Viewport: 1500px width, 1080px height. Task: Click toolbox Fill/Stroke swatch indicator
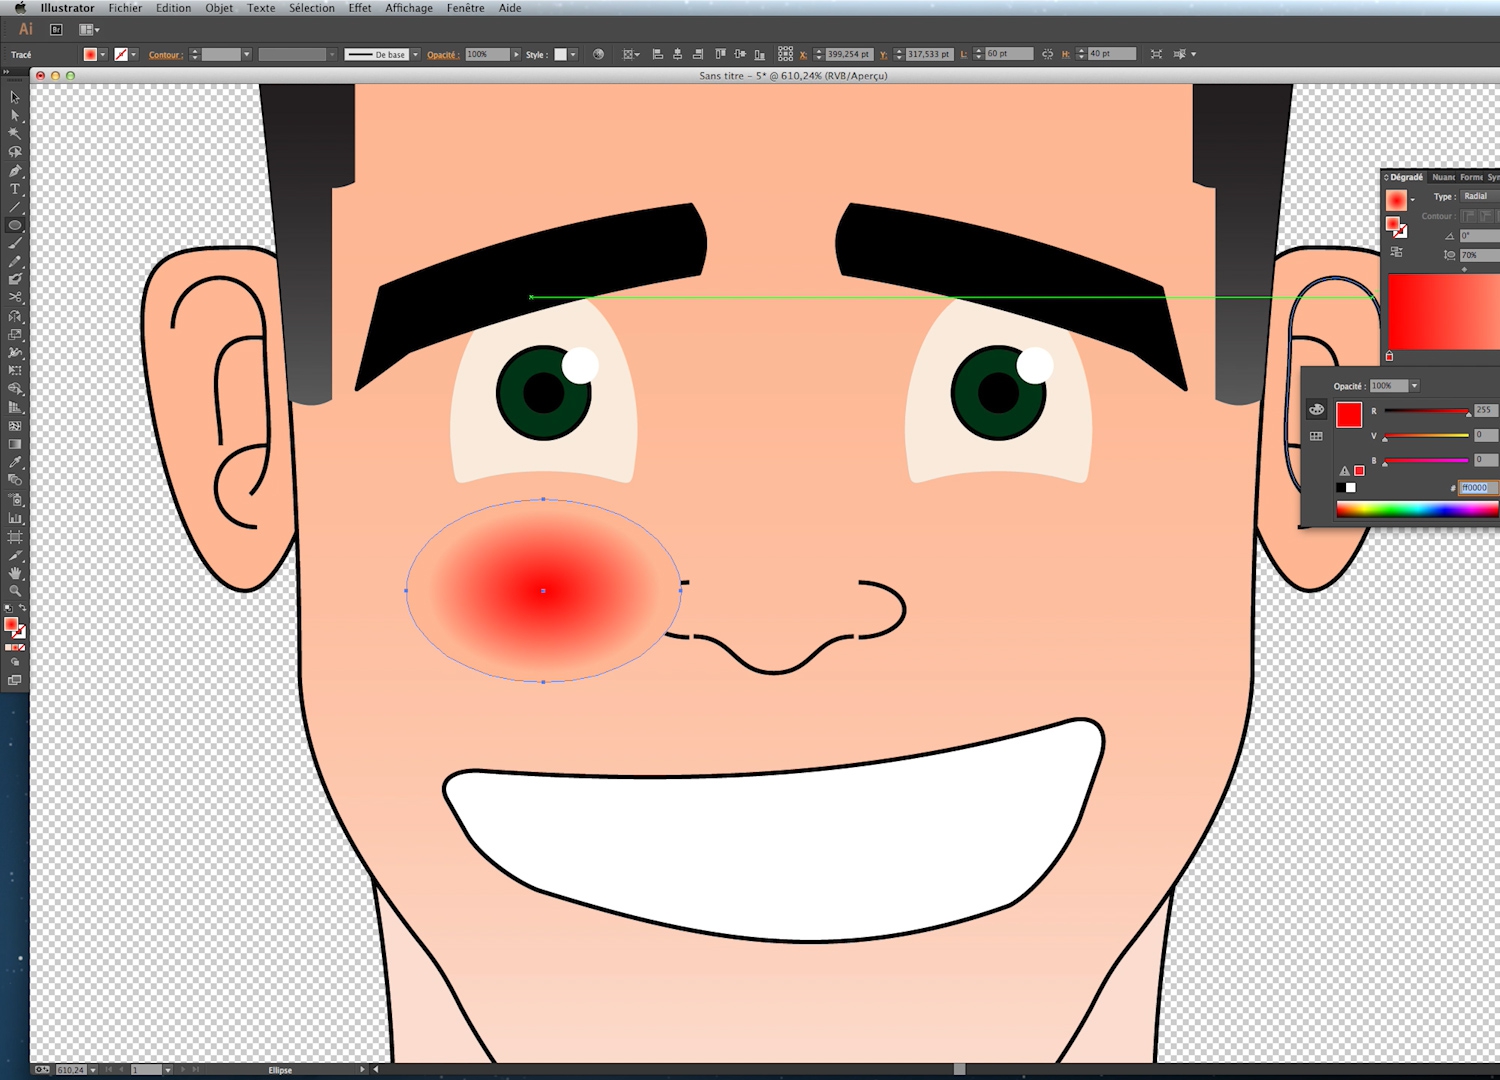pos(14,627)
